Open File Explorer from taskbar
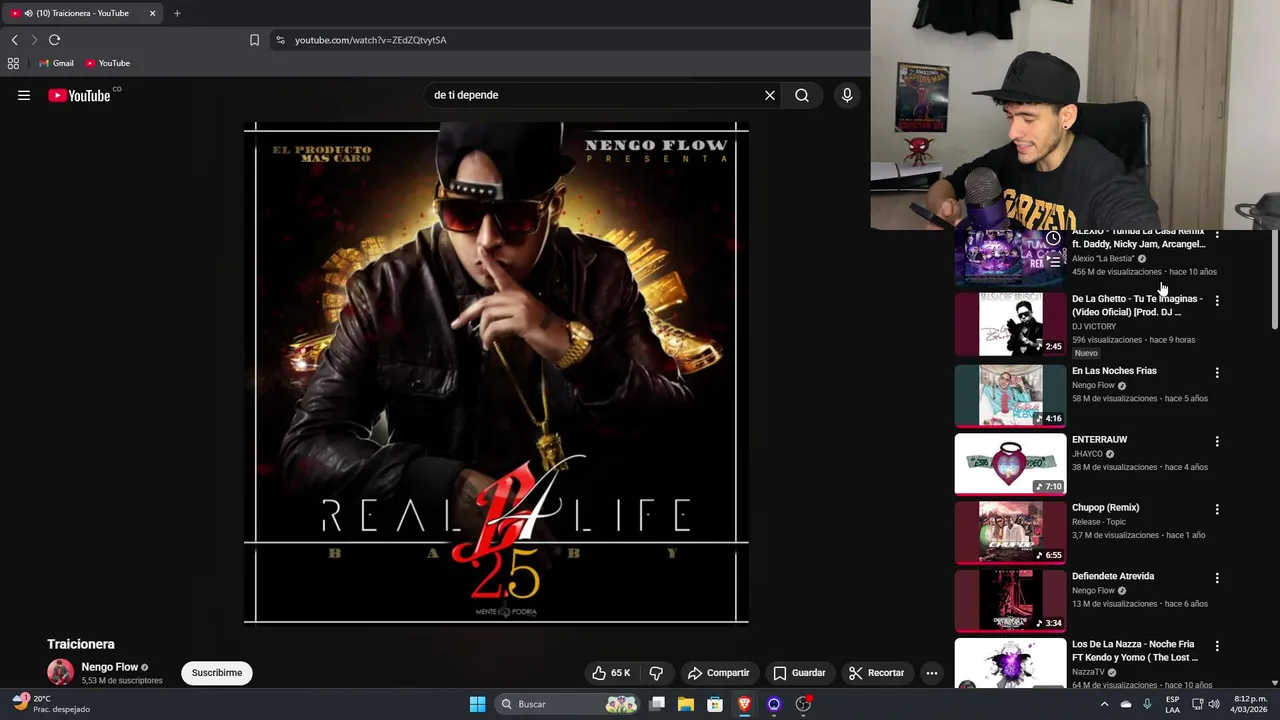Screen dimensions: 1280x720 tap(686, 704)
